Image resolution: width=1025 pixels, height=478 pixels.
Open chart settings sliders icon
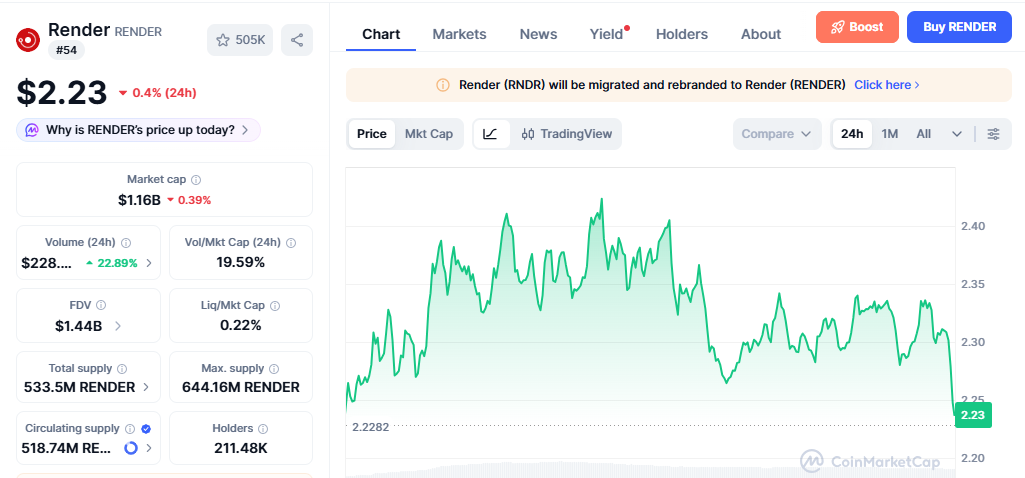point(994,134)
